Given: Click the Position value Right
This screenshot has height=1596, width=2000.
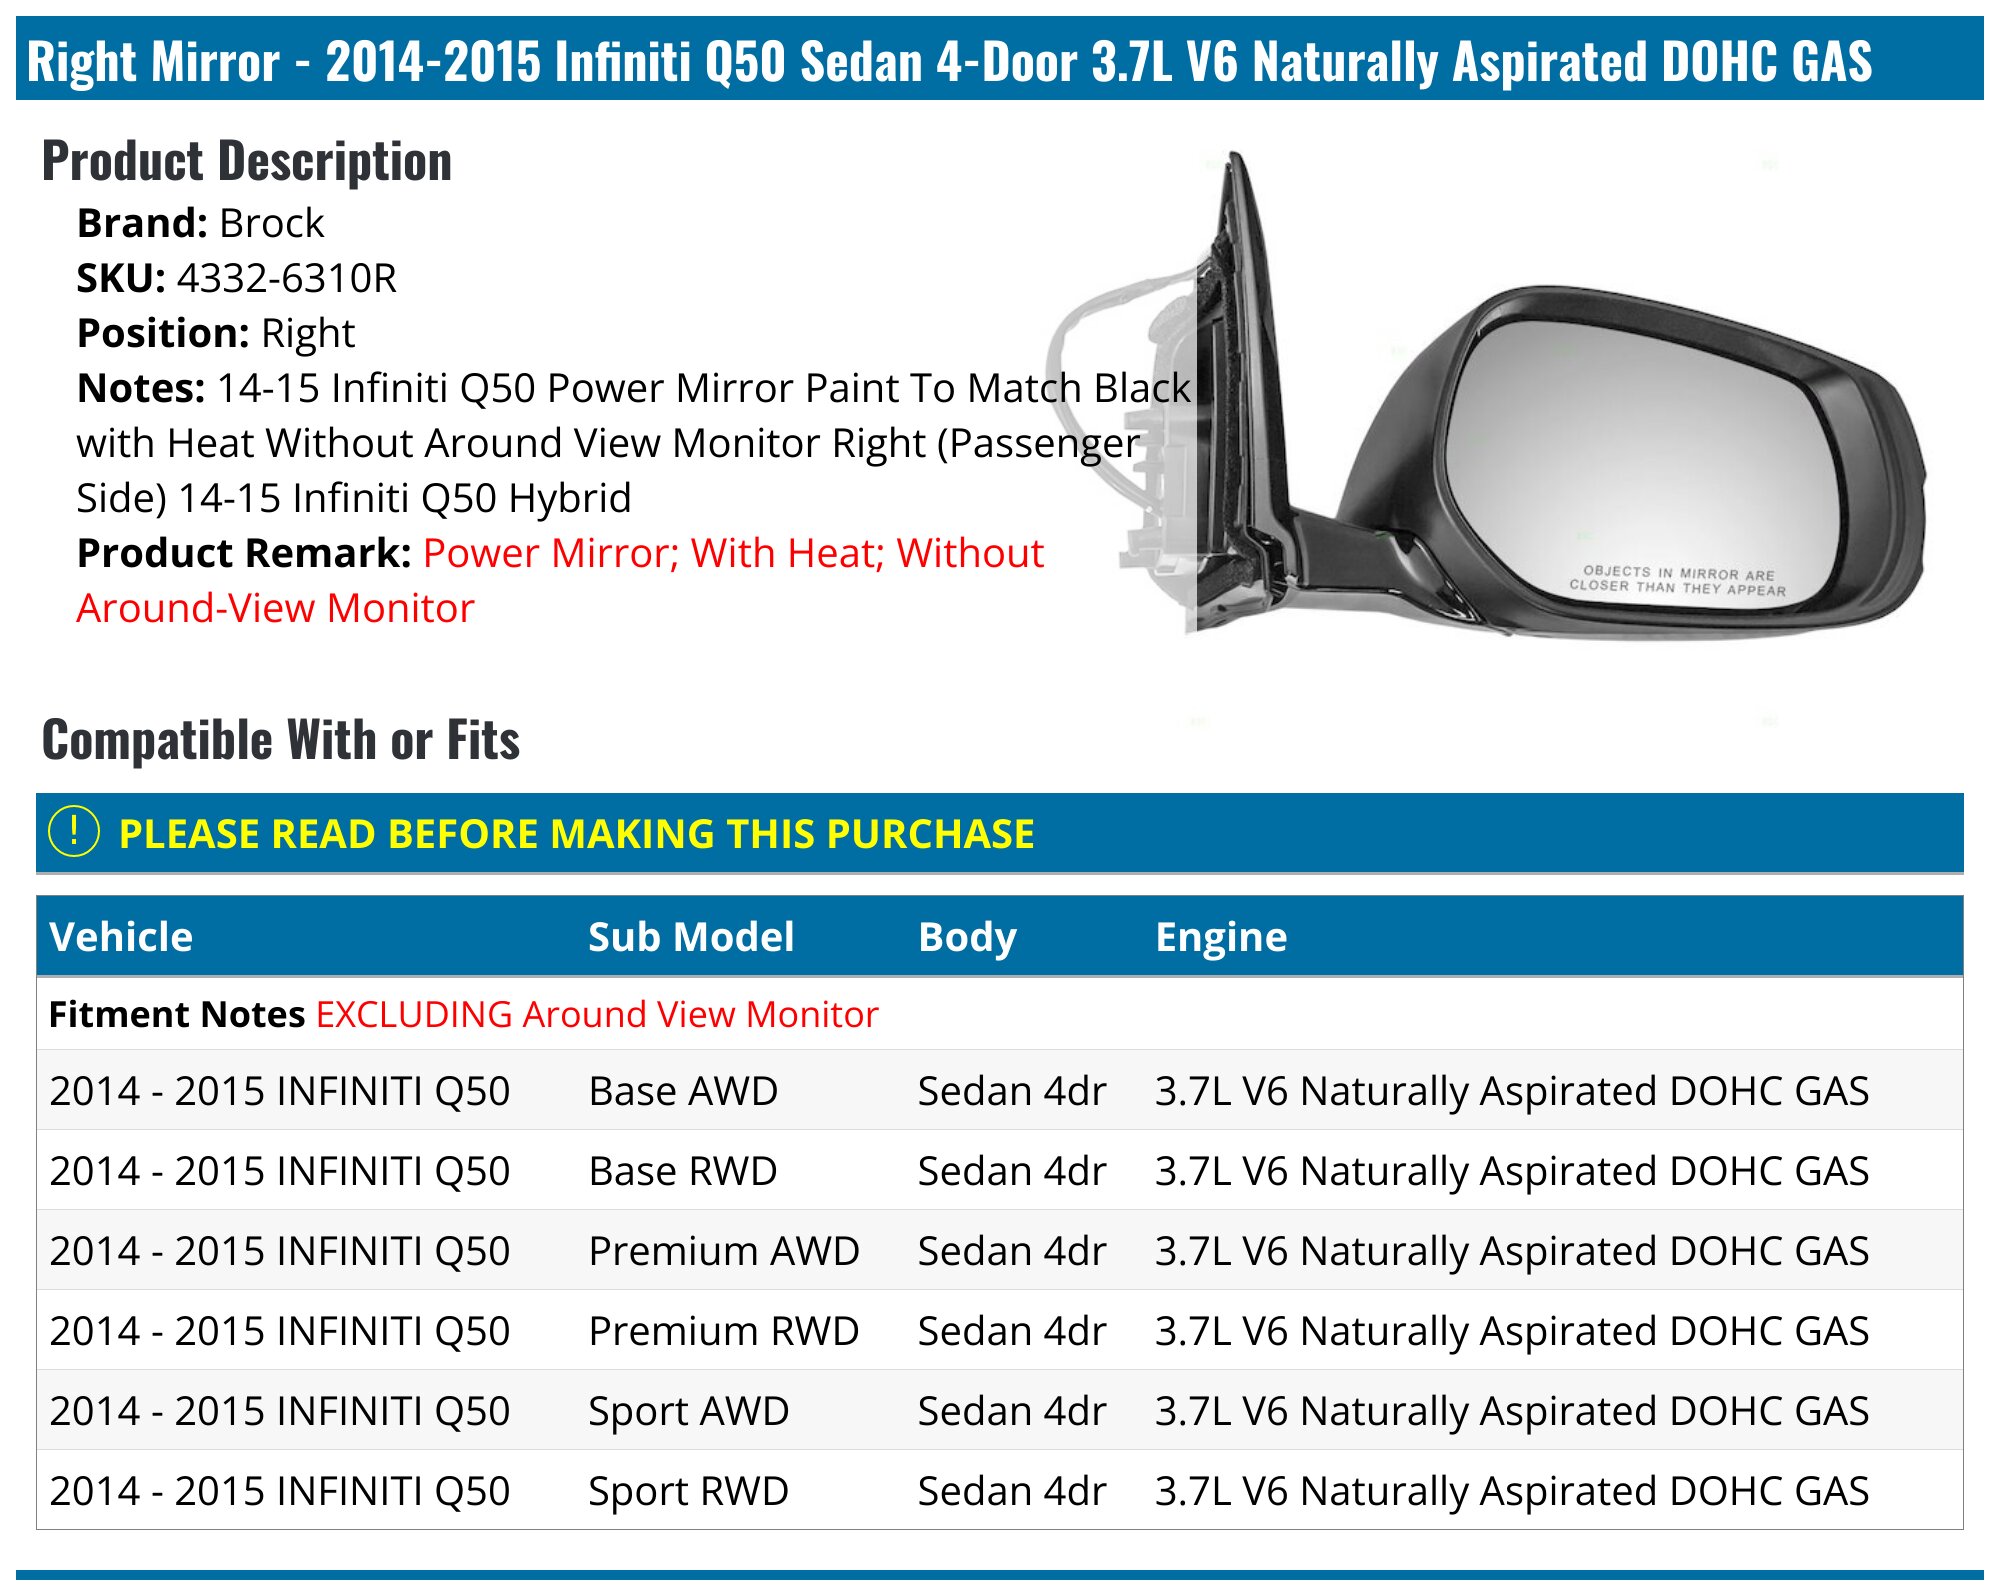Looking at the screenshot, I should pyautogui.click(x=308, y=334).
